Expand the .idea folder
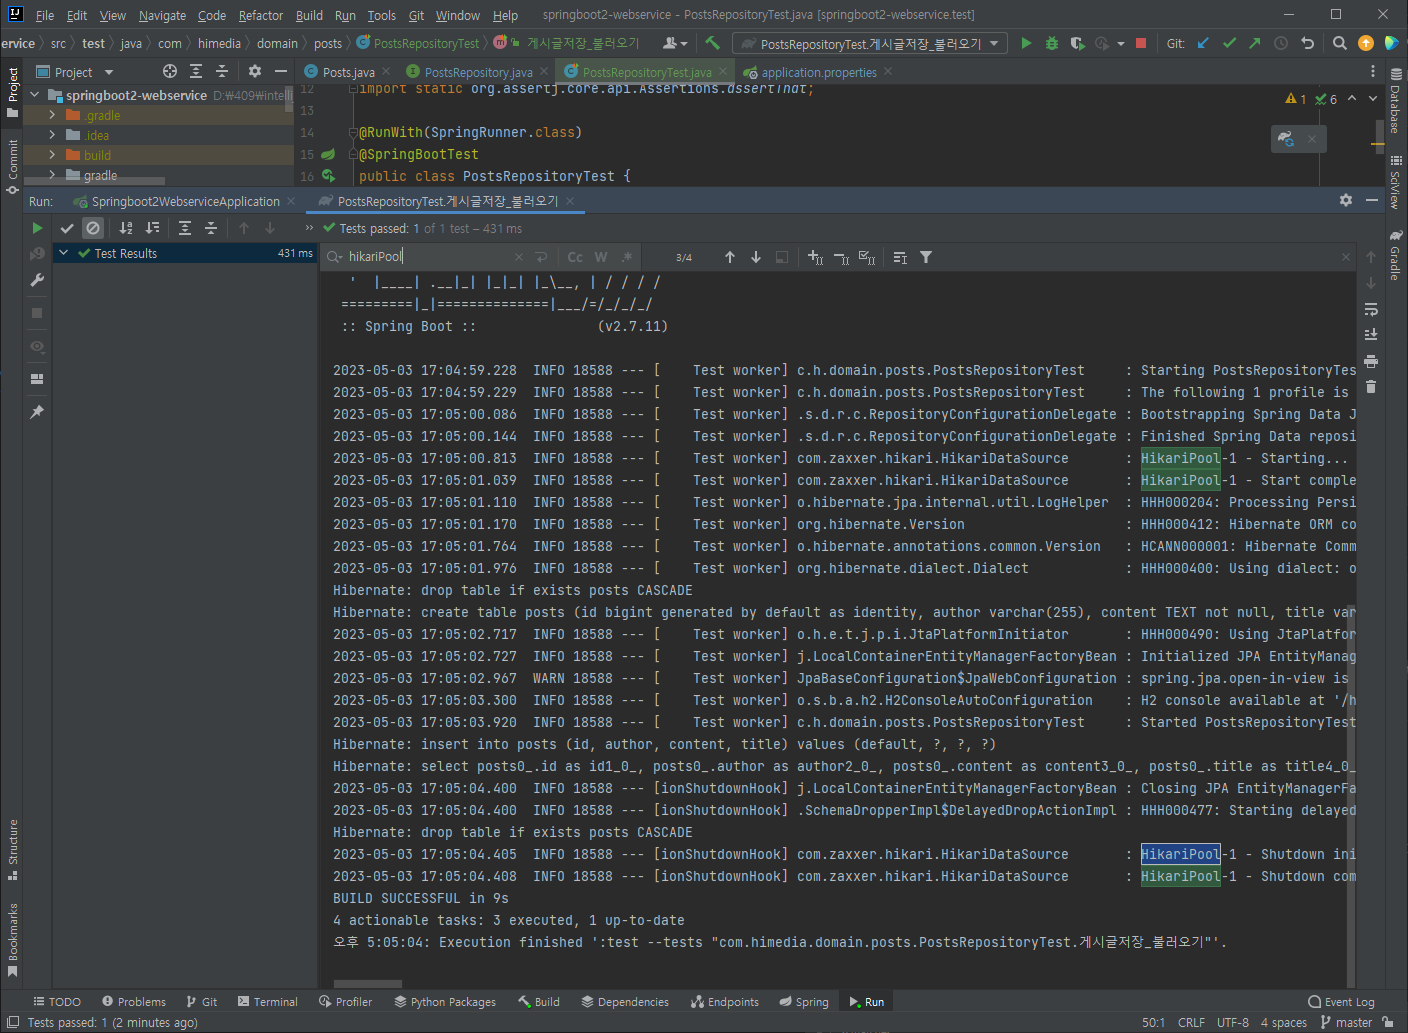This screenshot has width=1408, height=1033. [x=52, y=135]
